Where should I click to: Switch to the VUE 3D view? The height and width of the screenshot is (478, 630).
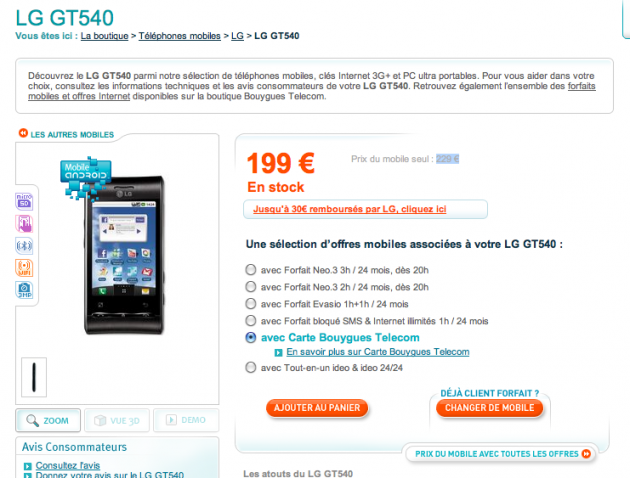(117, 420)
